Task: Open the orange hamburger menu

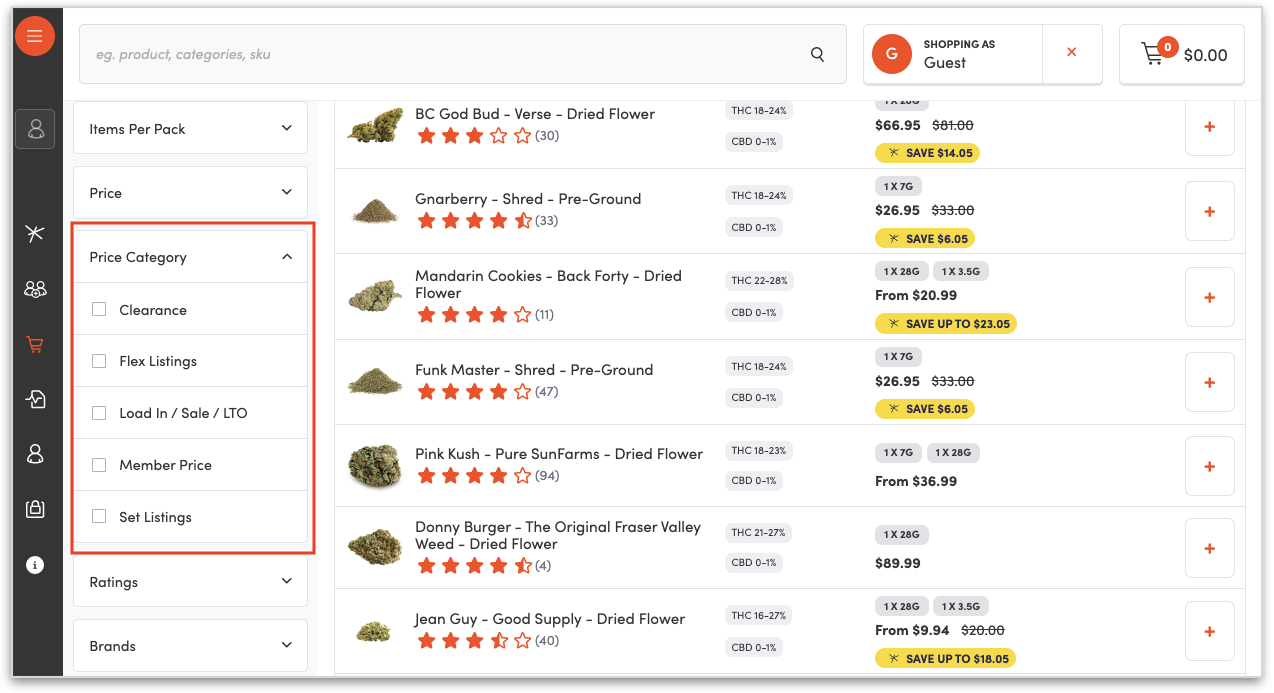Action: (35, 36)
